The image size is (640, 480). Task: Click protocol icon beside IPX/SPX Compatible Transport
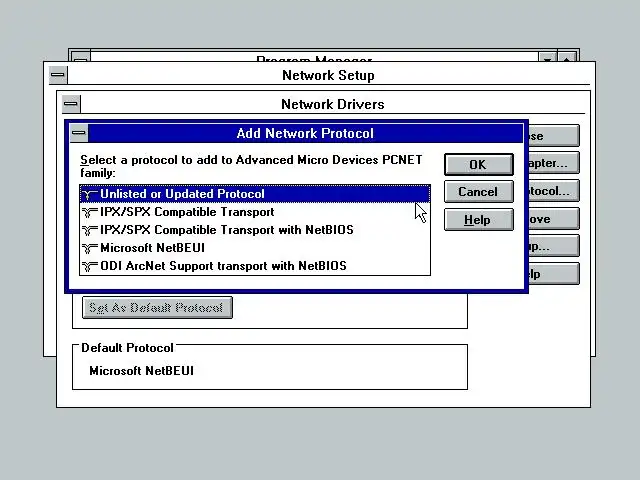[89, 212]
